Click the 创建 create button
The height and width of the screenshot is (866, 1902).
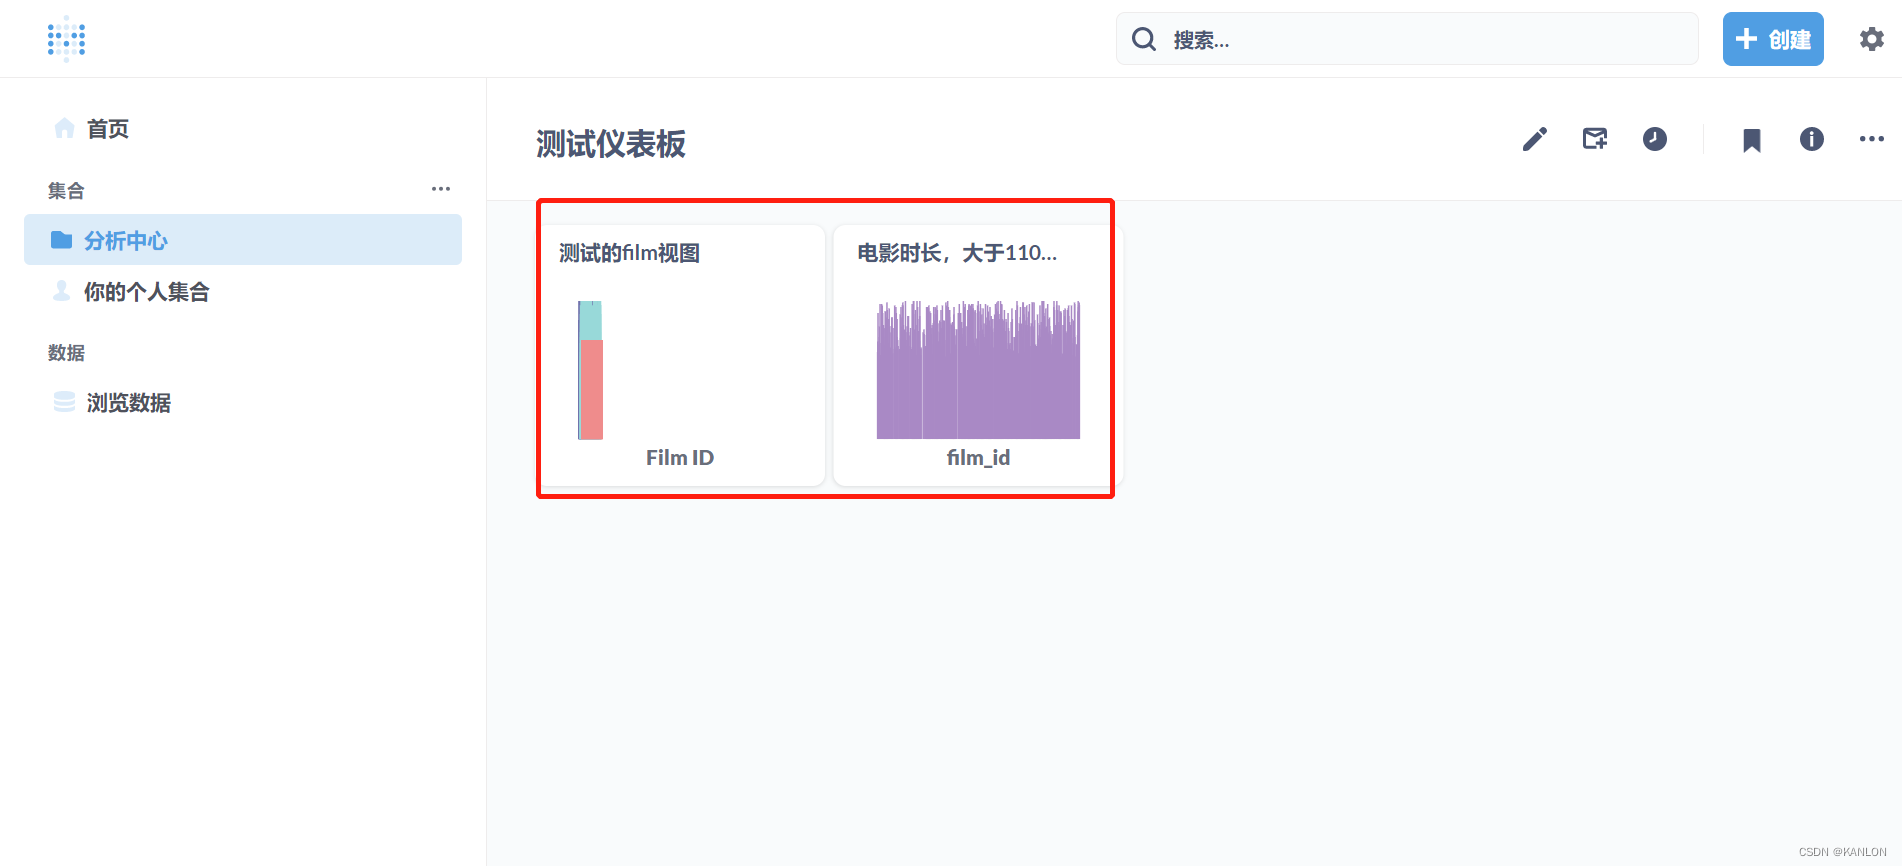[1772, 39]
